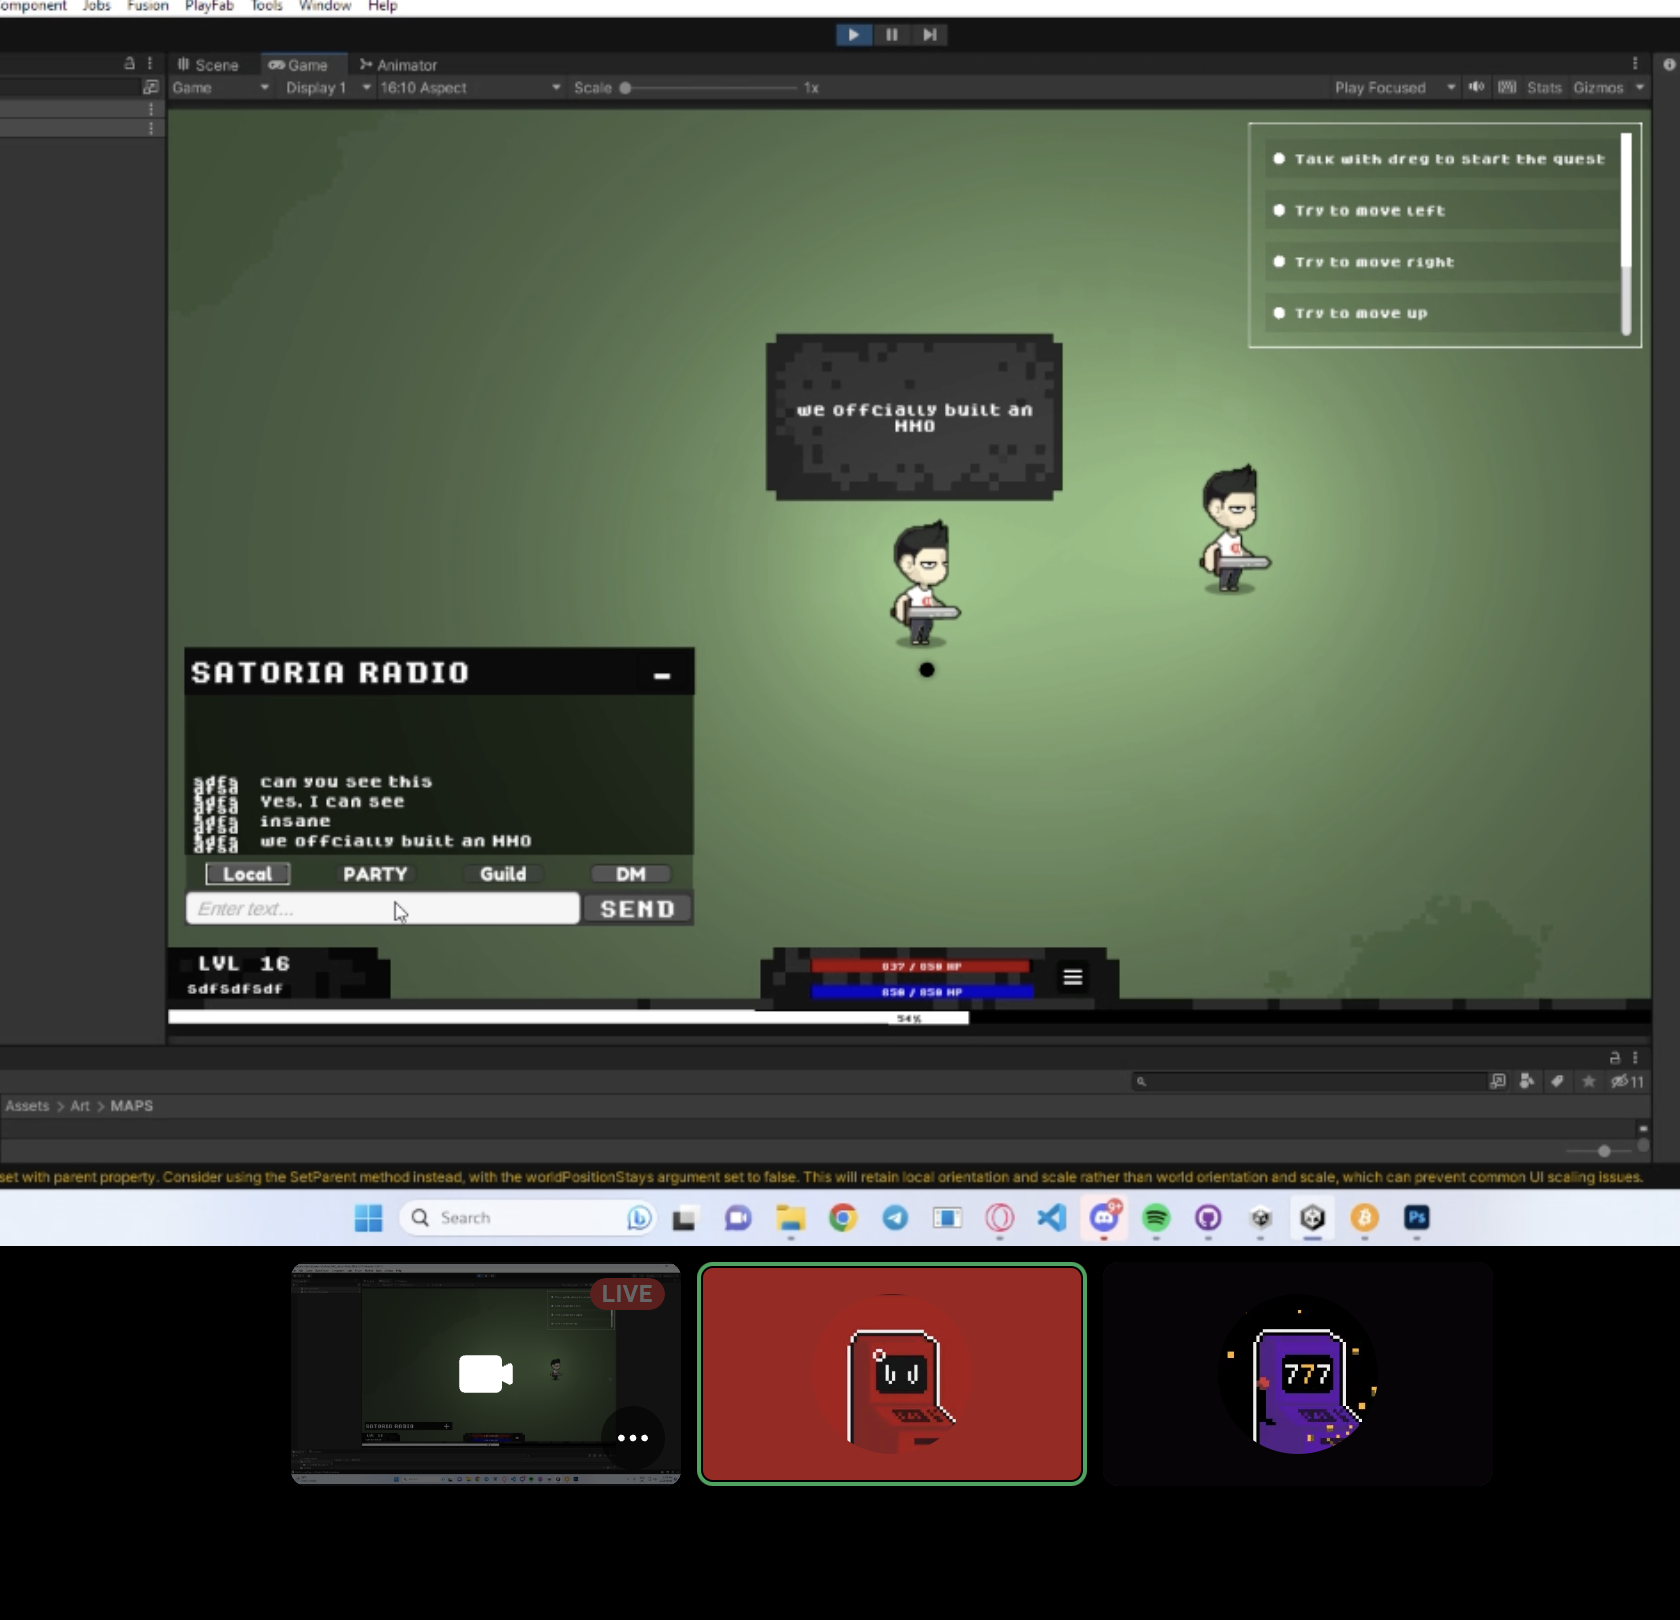Click the console warning message in status bar
Screen dimensions: 1680x1620
point(822,1177)
